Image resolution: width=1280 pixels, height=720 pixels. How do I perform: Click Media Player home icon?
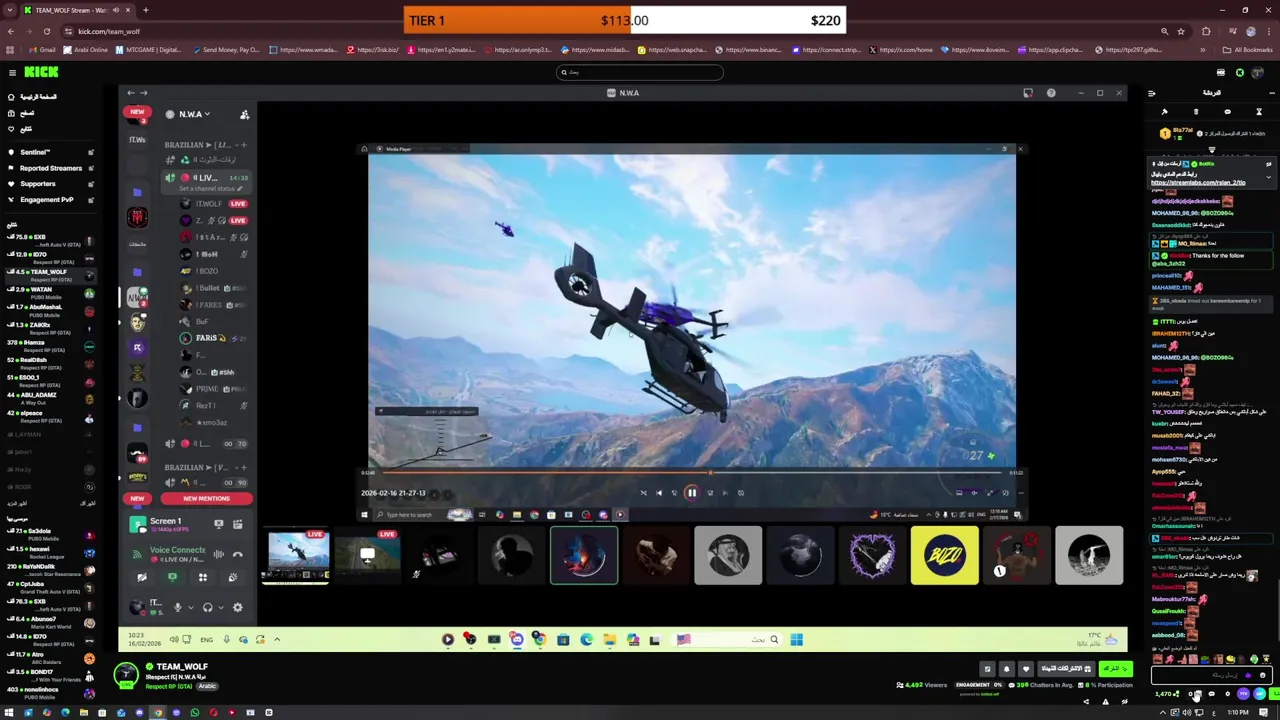[x=364, y=149]
